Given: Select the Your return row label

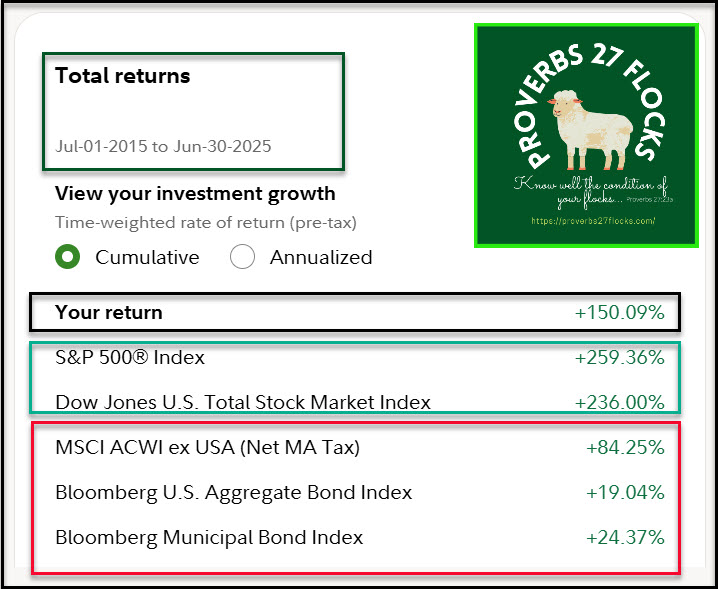Looking at the screenshot, I should click(x=108, y=313).
